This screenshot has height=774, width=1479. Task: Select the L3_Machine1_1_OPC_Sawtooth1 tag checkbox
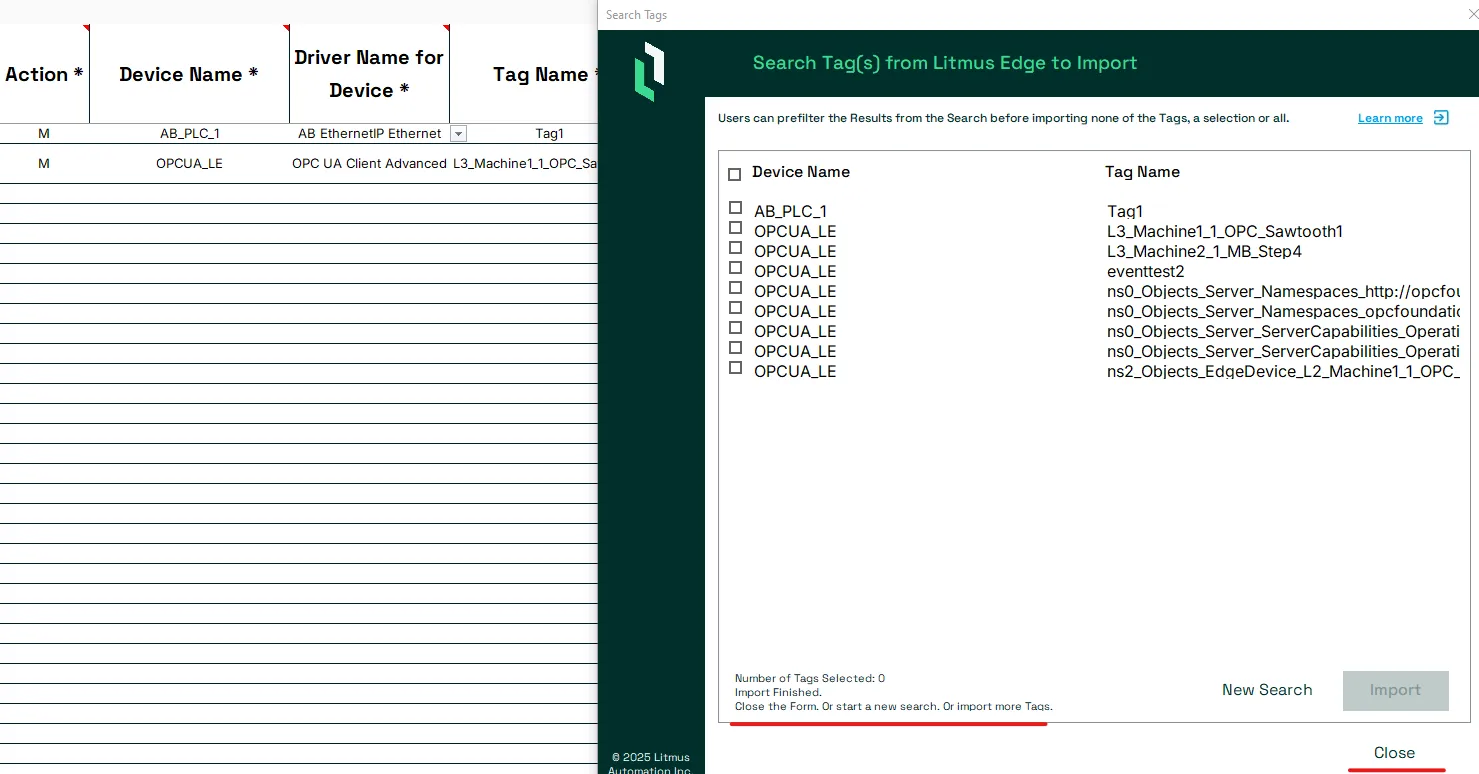coord(736,228)
